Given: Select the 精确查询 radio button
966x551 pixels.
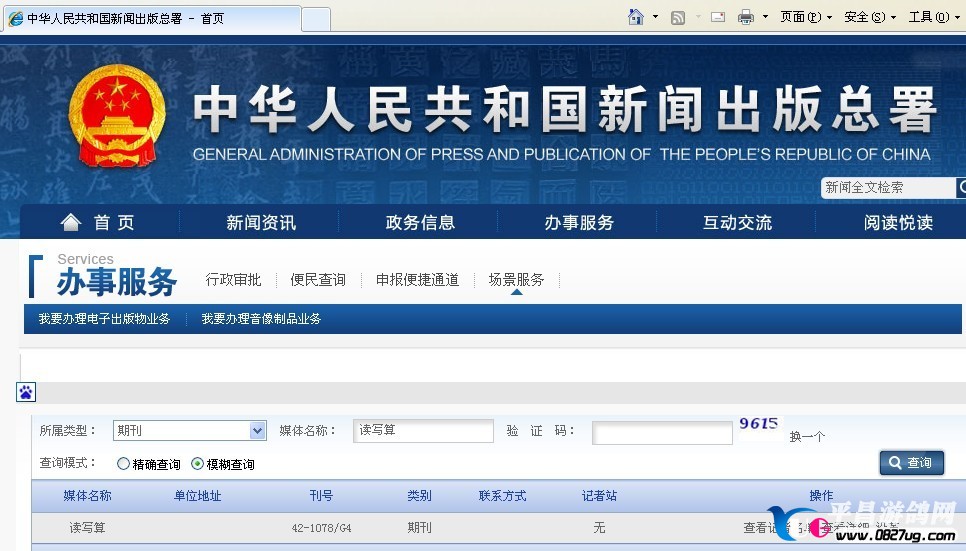Looking at the screenshot, I should (x=124, y=464).
